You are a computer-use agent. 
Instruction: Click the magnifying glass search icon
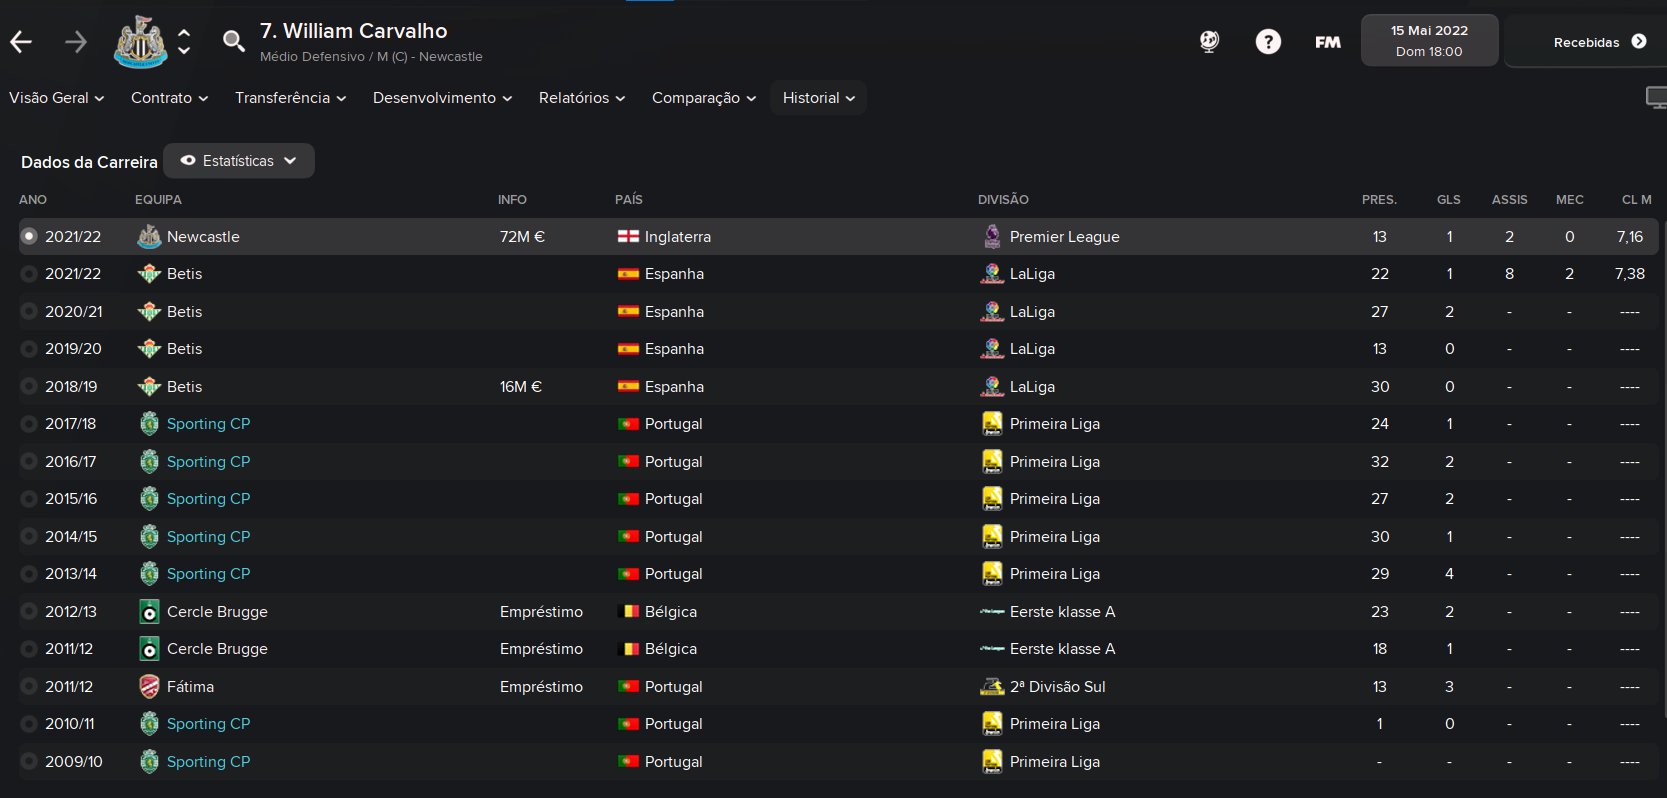click(x=233, y=41)
